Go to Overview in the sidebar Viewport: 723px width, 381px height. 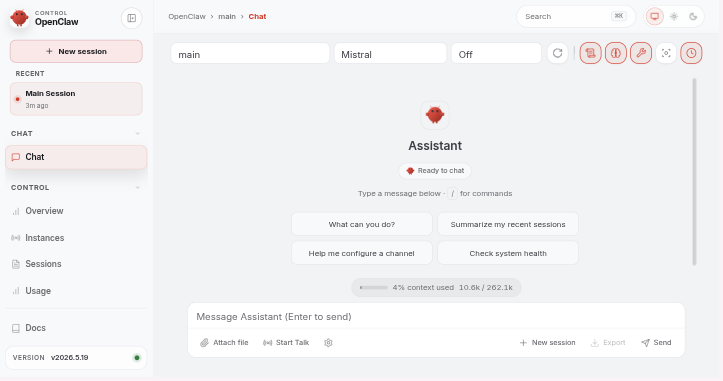(x=76, y=211)
